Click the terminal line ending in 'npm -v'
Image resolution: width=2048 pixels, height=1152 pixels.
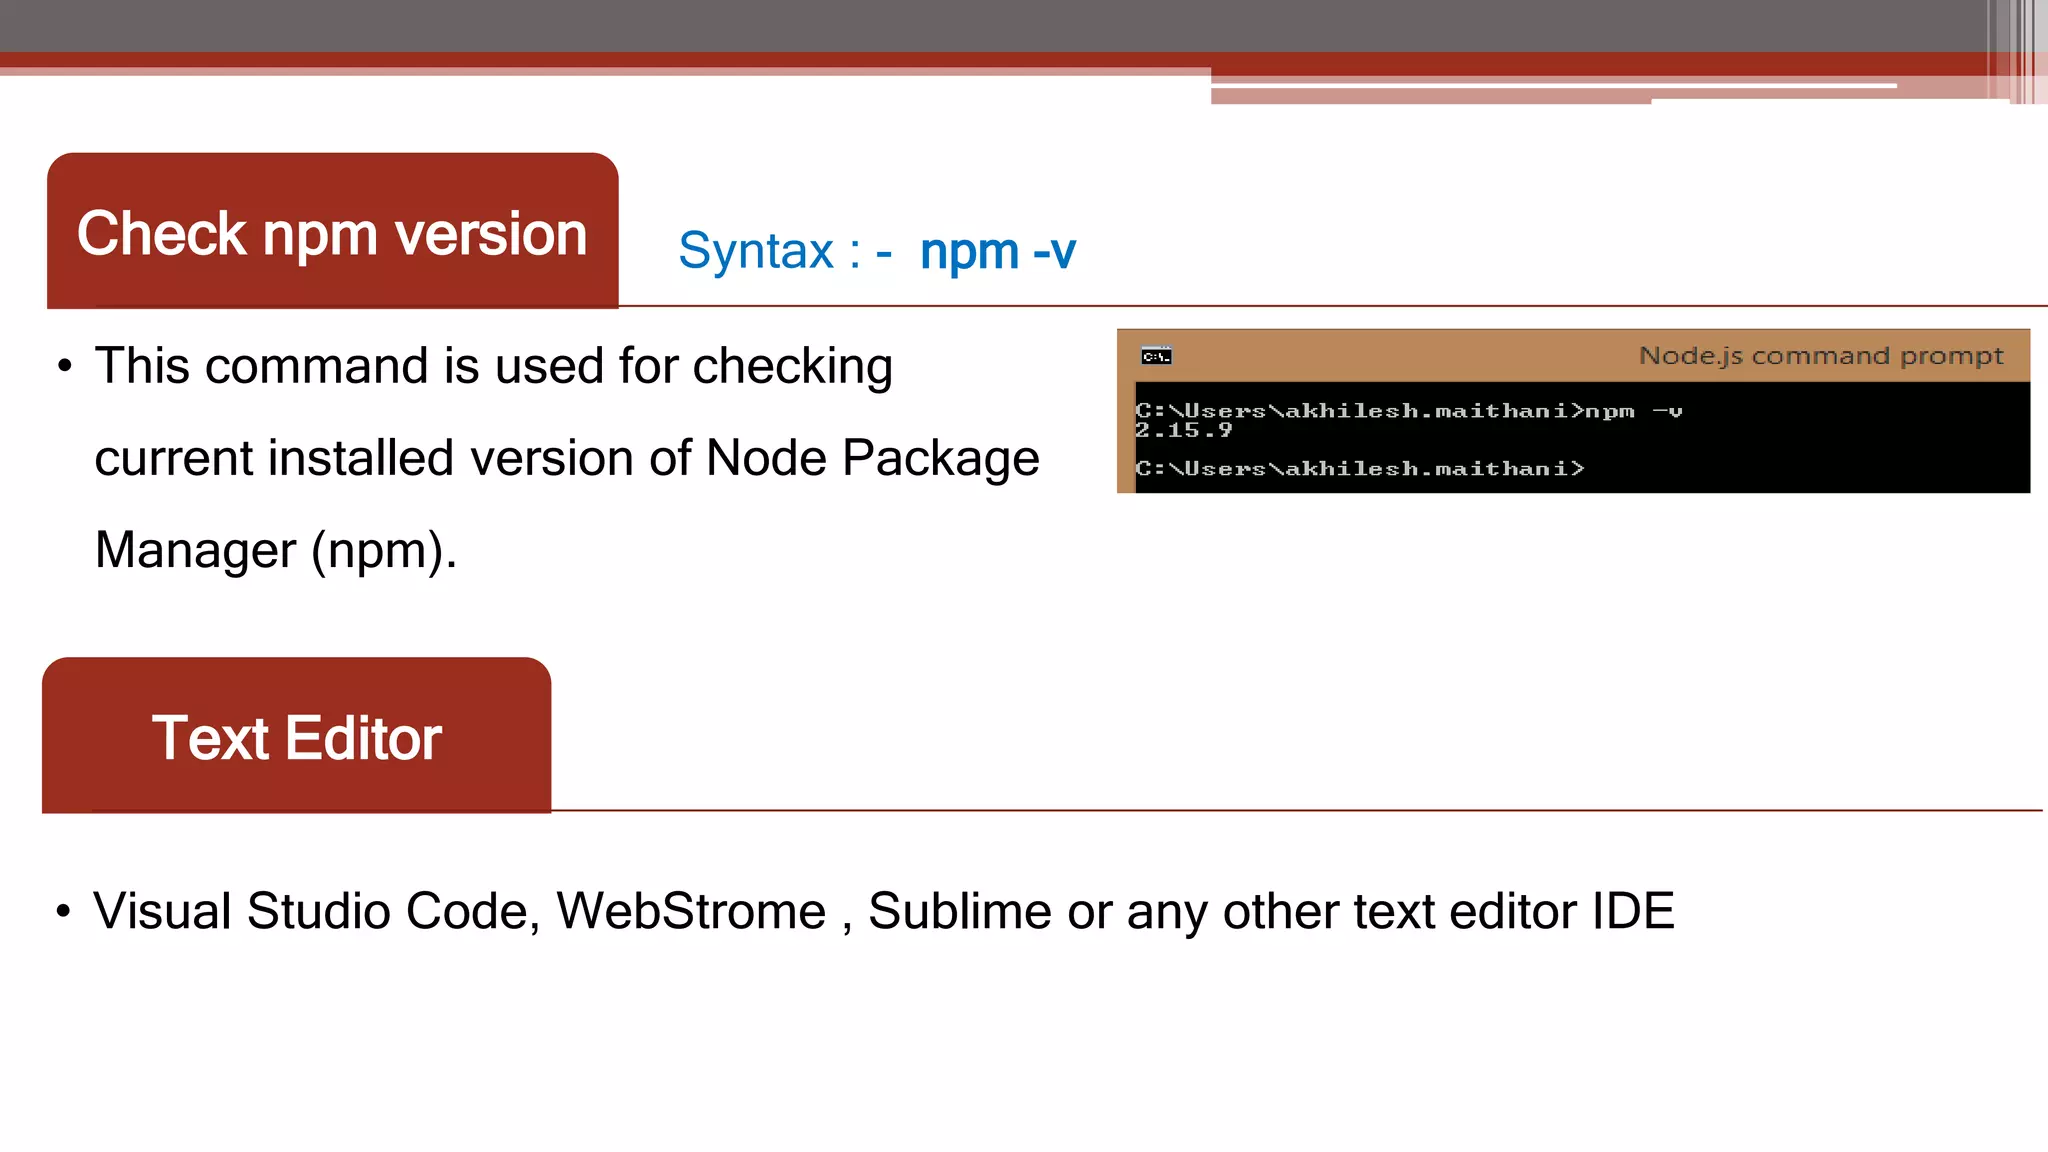click(1409, 411)
